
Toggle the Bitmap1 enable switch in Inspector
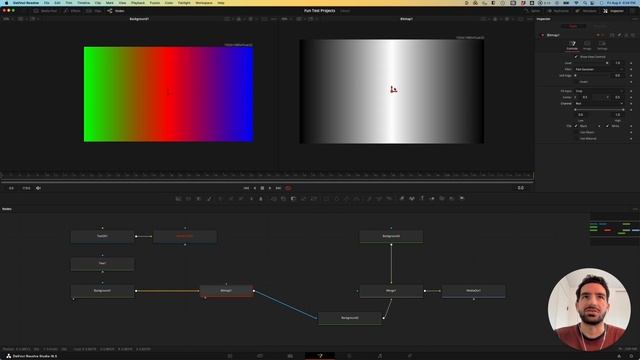click(x=542, y=35)
